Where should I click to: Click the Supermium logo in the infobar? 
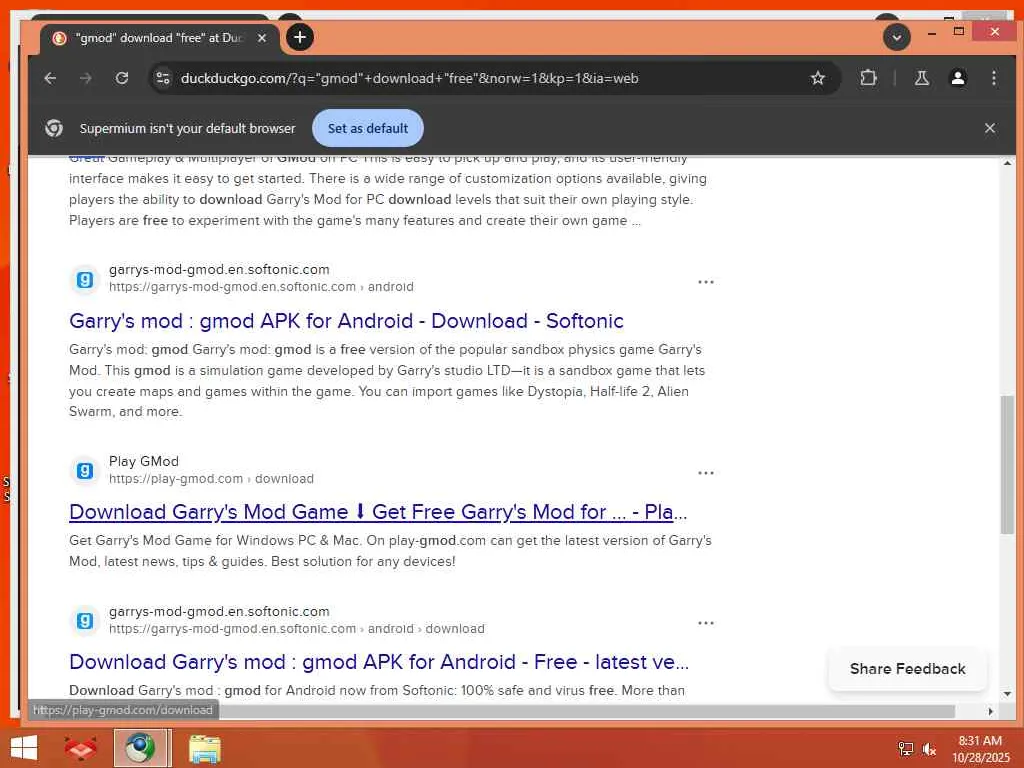(x=54, y=128)
